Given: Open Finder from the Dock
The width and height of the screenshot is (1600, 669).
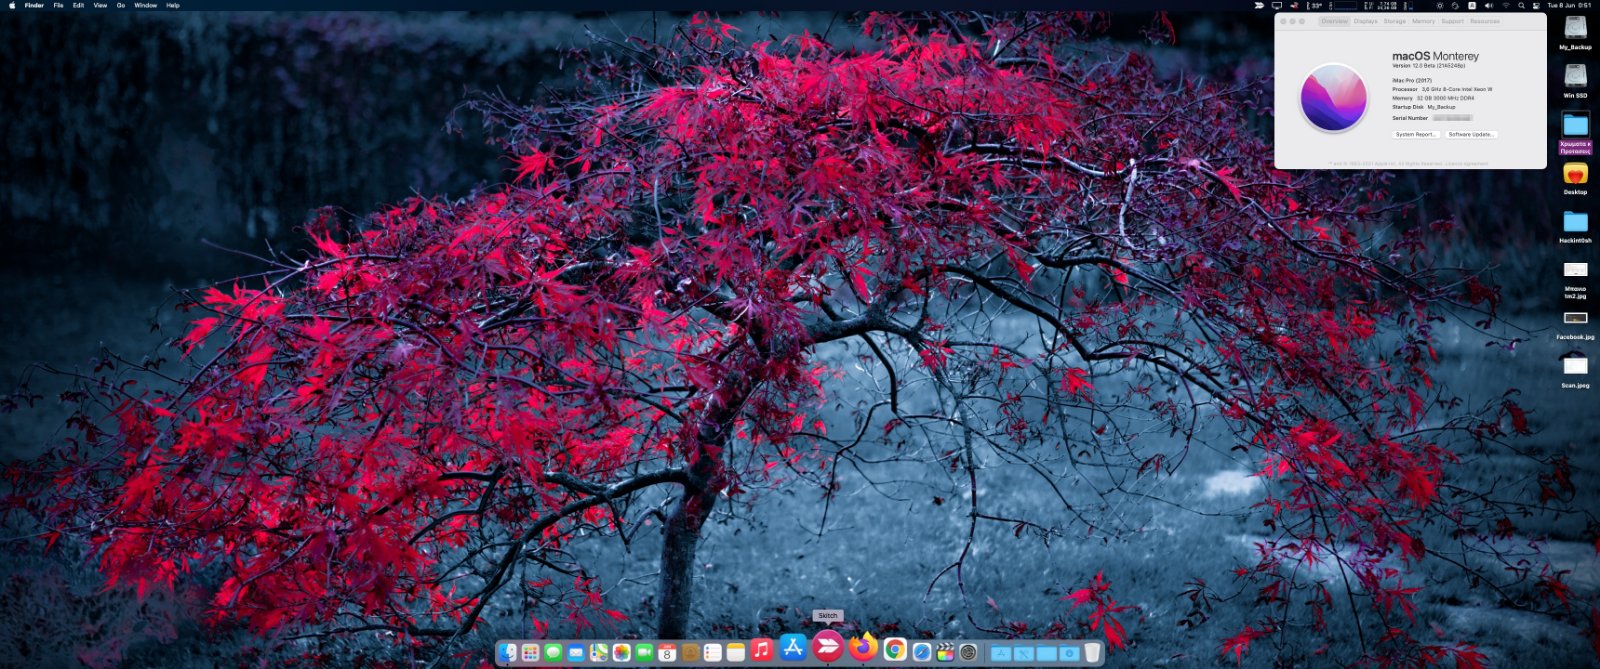Looking at the screenshot, I should pyautogui.click(x=507, y=652).
